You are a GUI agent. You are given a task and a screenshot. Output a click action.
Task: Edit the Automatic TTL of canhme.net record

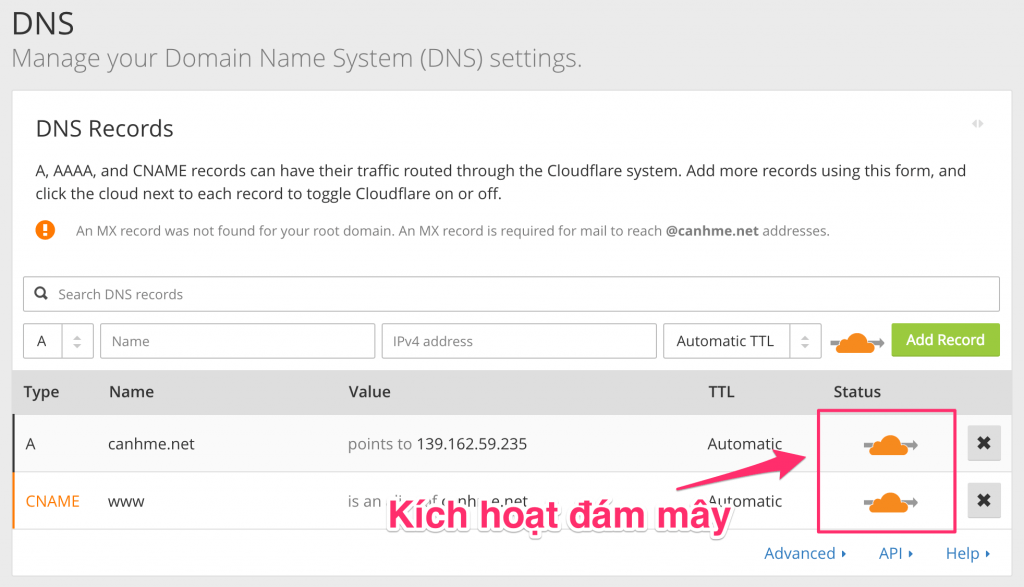point(744,444)
